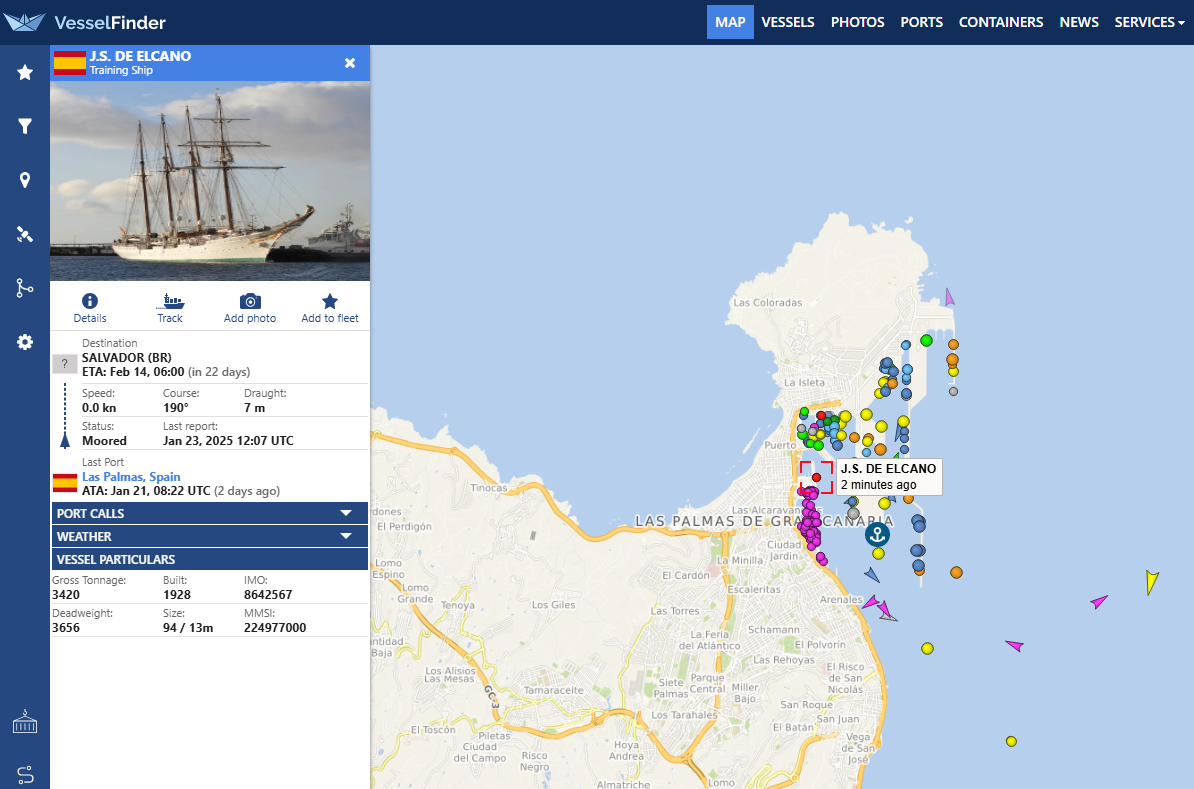Click the Spanish flag in panel header

coord(69,63)
